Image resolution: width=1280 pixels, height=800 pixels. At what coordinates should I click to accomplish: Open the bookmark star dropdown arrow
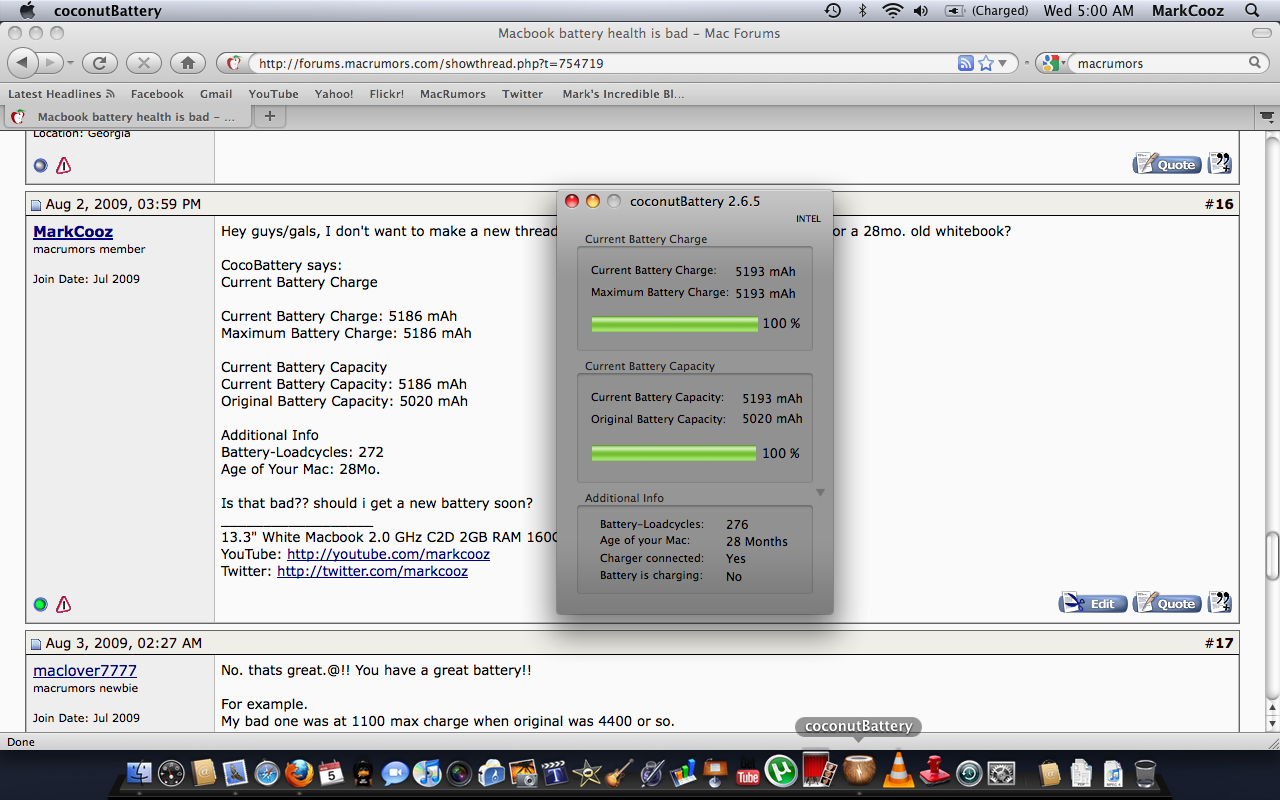[x=1003, y=63]
